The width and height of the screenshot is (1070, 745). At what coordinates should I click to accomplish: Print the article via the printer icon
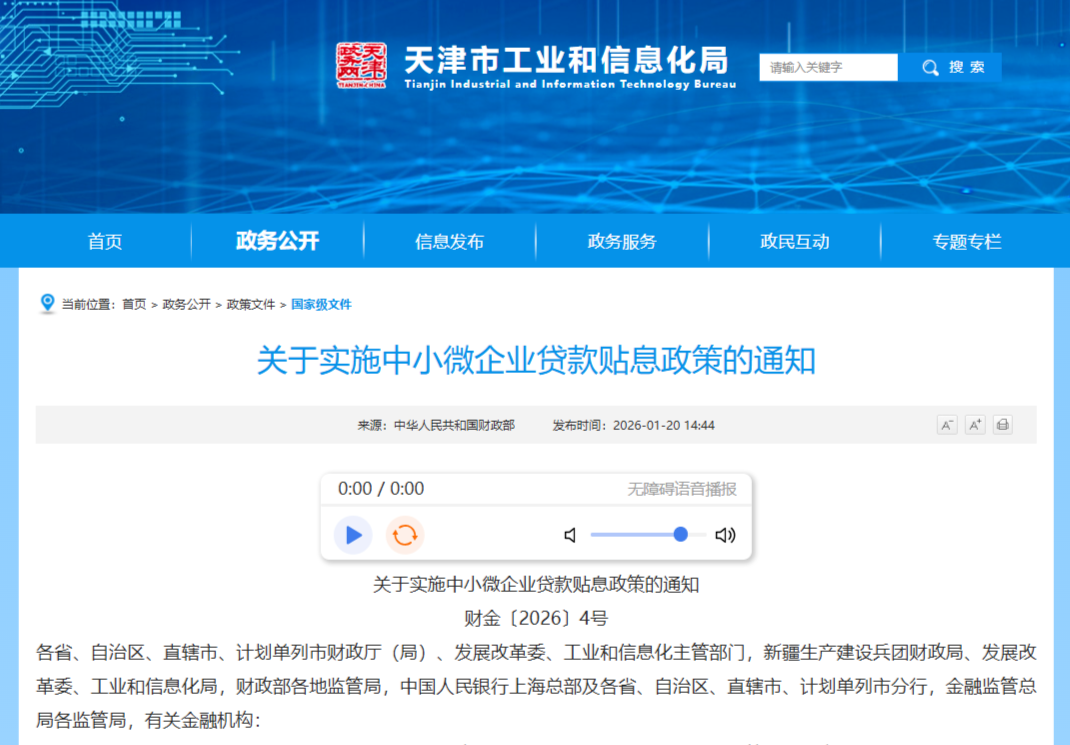point(1003,425)
